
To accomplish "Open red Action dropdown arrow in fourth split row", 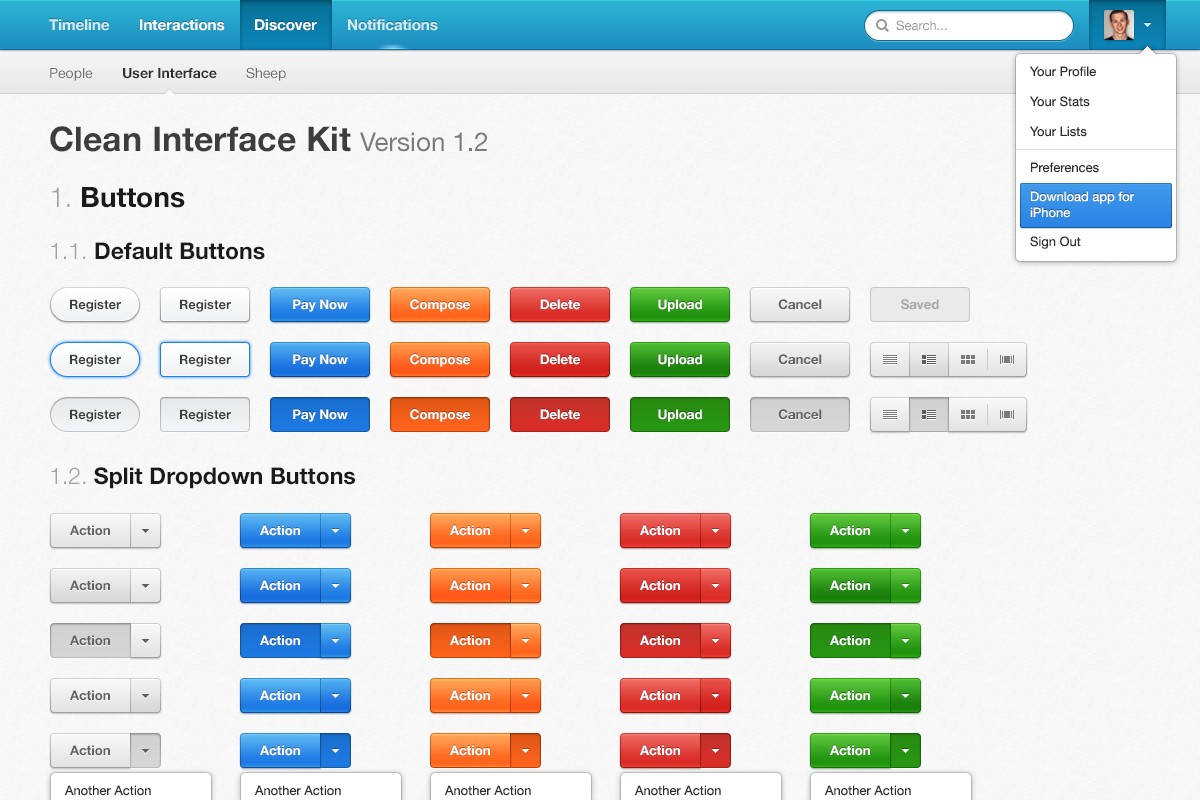I will tap(715, 696).
